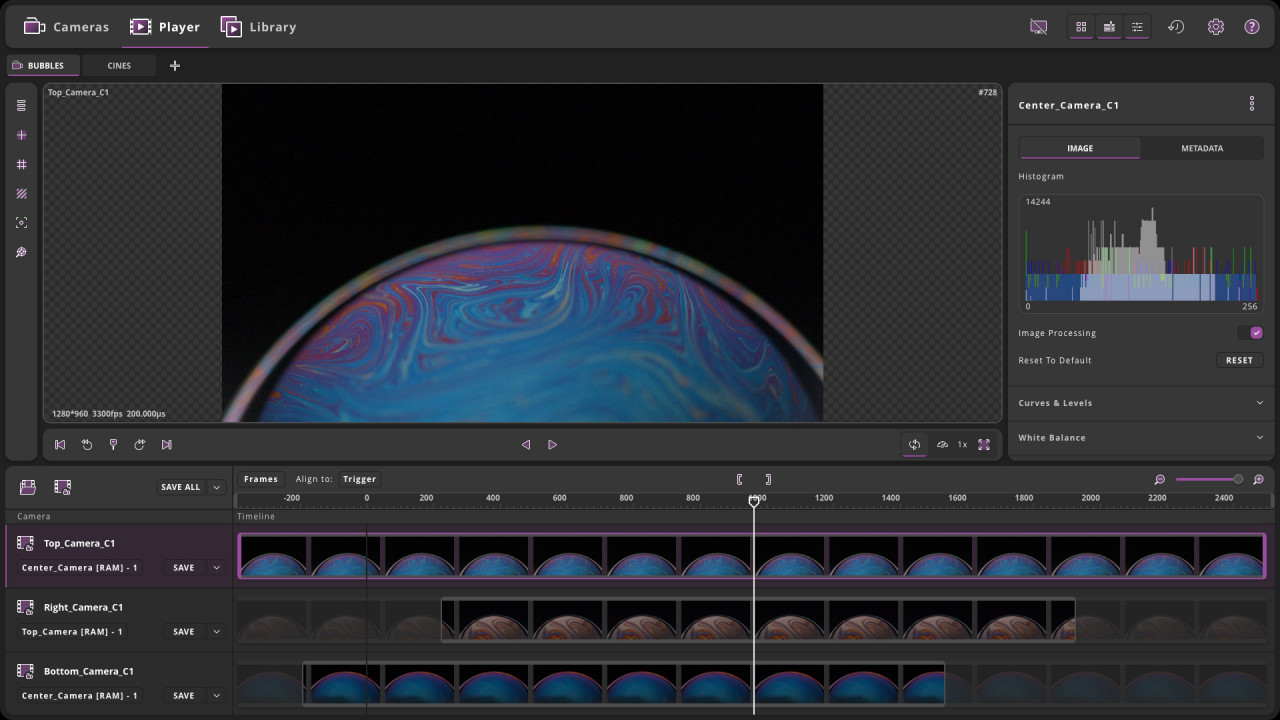Toggle the loop playback button
Screen dimensions: 1280x720
coord(914,445)
